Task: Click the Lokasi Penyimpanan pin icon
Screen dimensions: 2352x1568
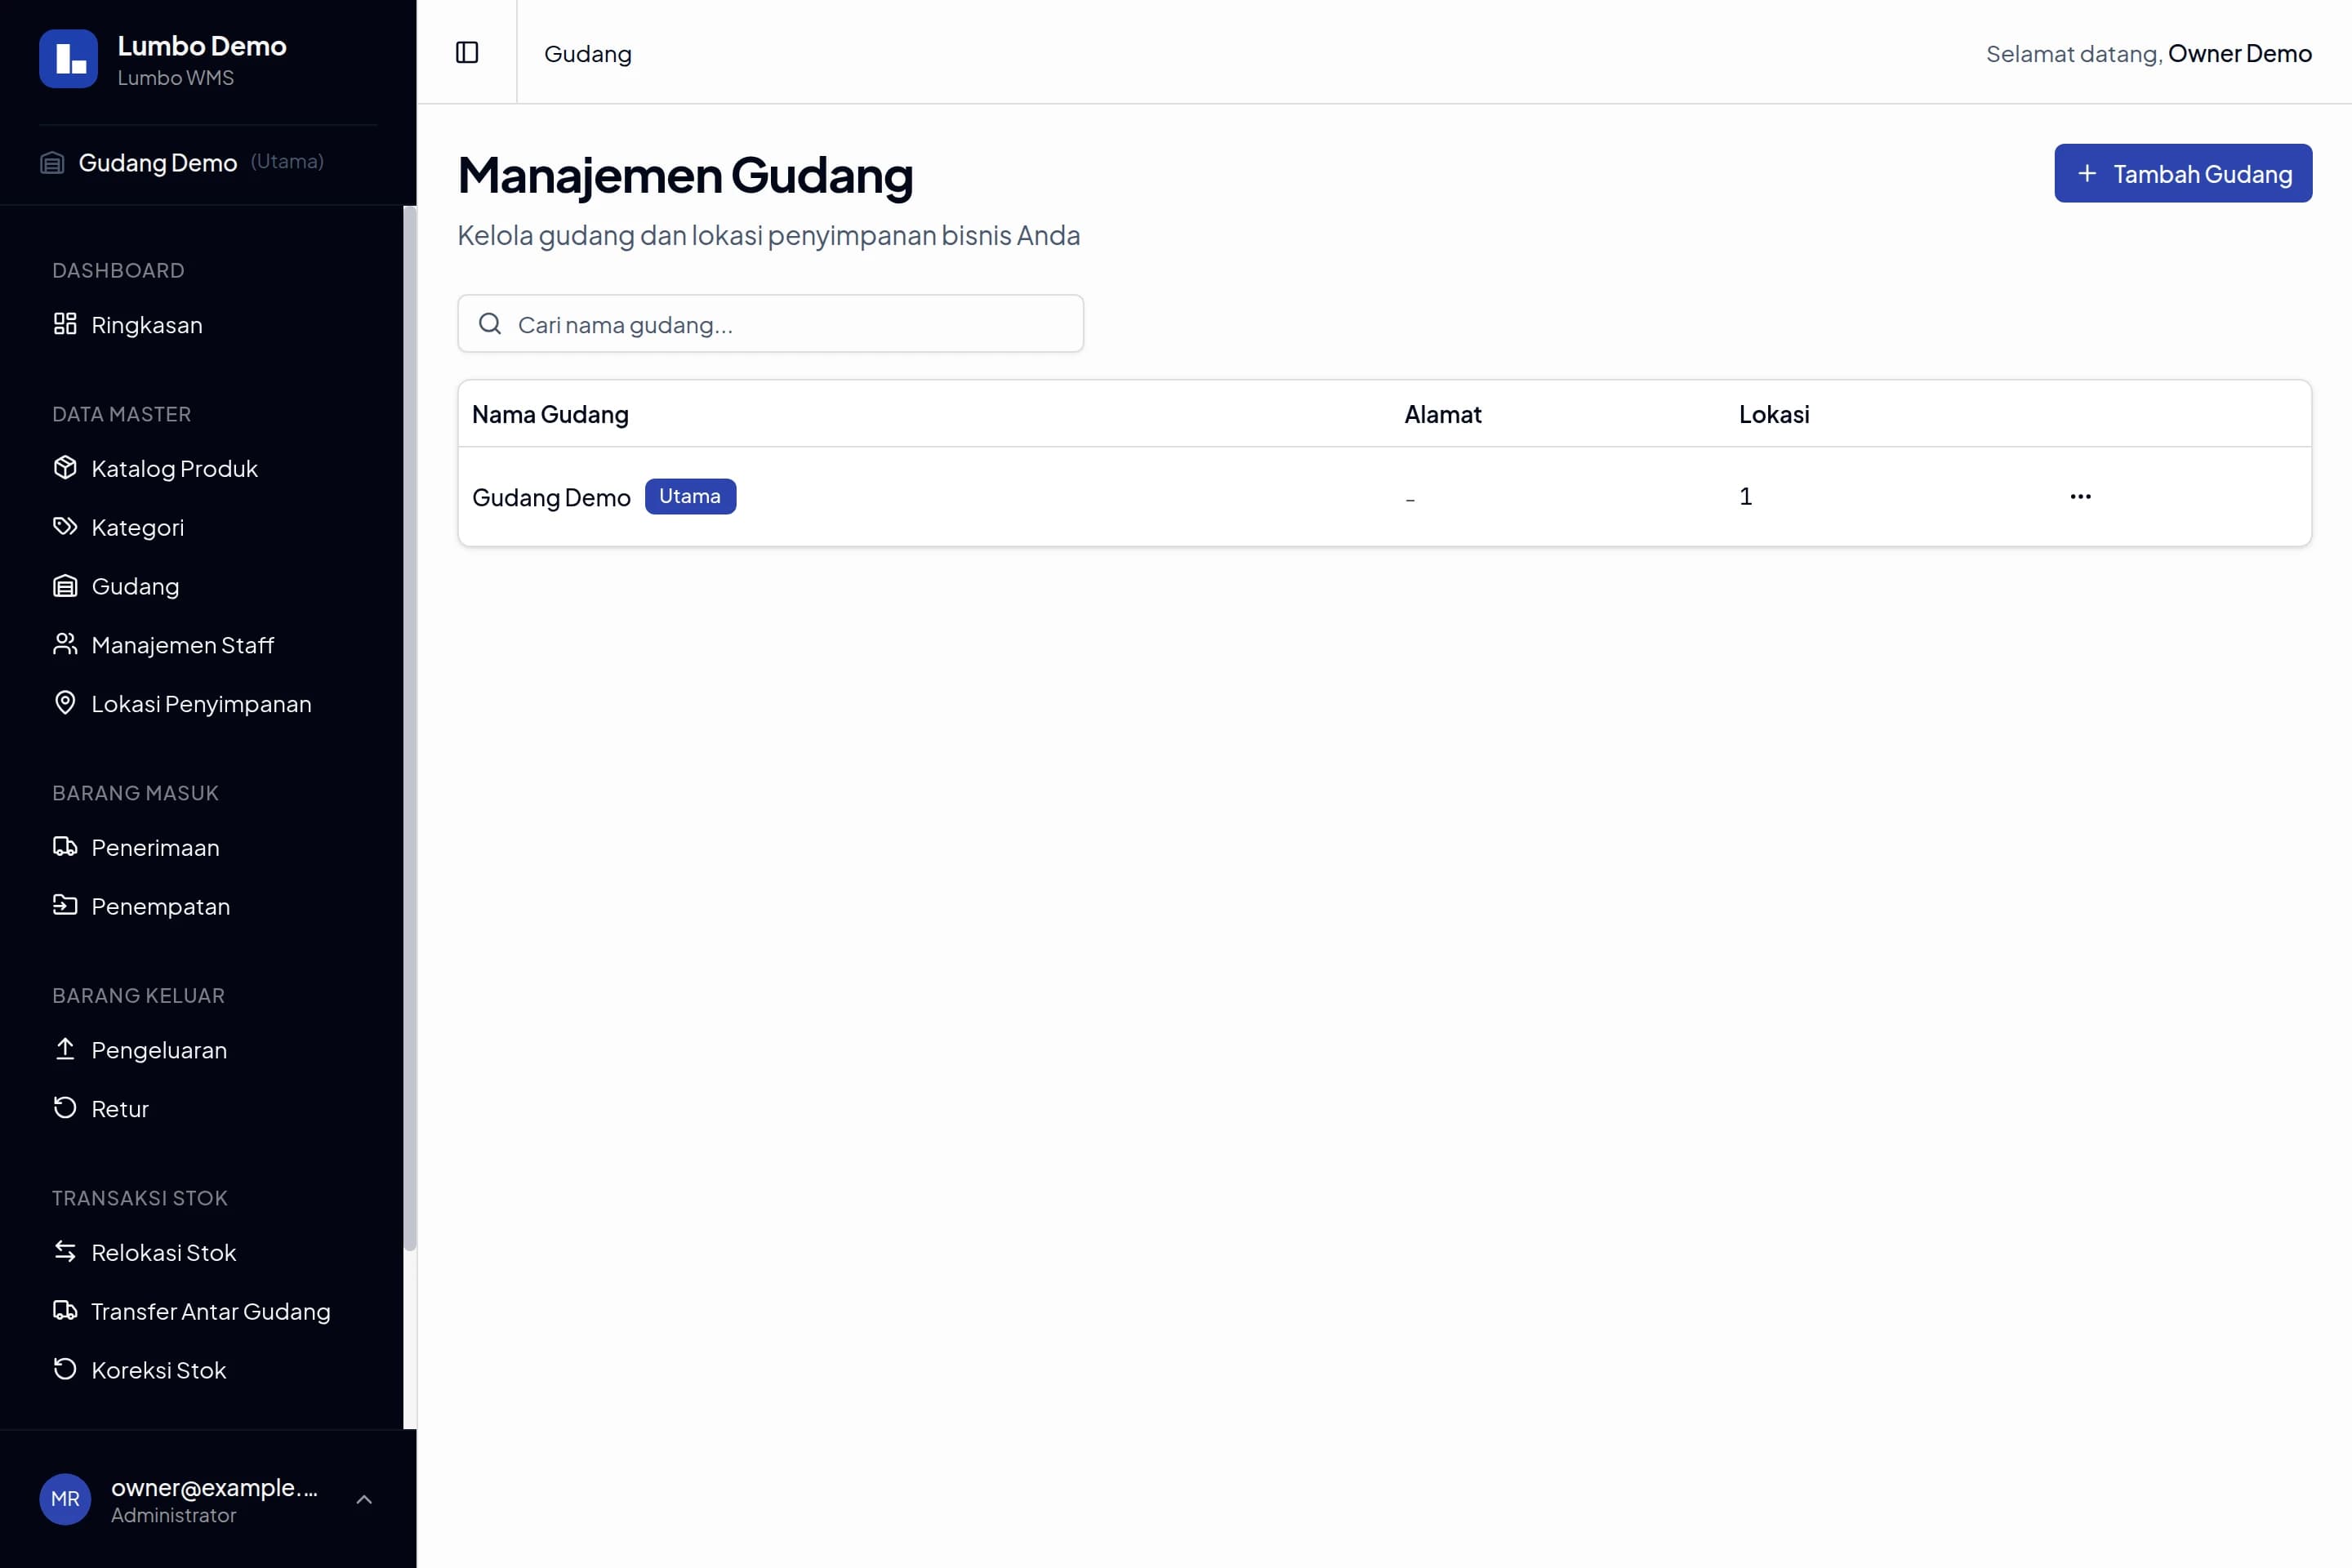Action: 65,703
